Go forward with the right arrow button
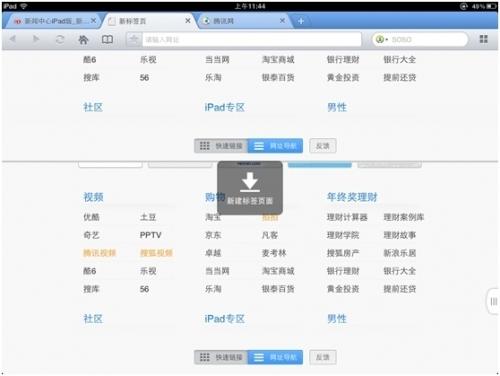The width and height of the screenshot is (500, 376). click(x=36, y=39)
